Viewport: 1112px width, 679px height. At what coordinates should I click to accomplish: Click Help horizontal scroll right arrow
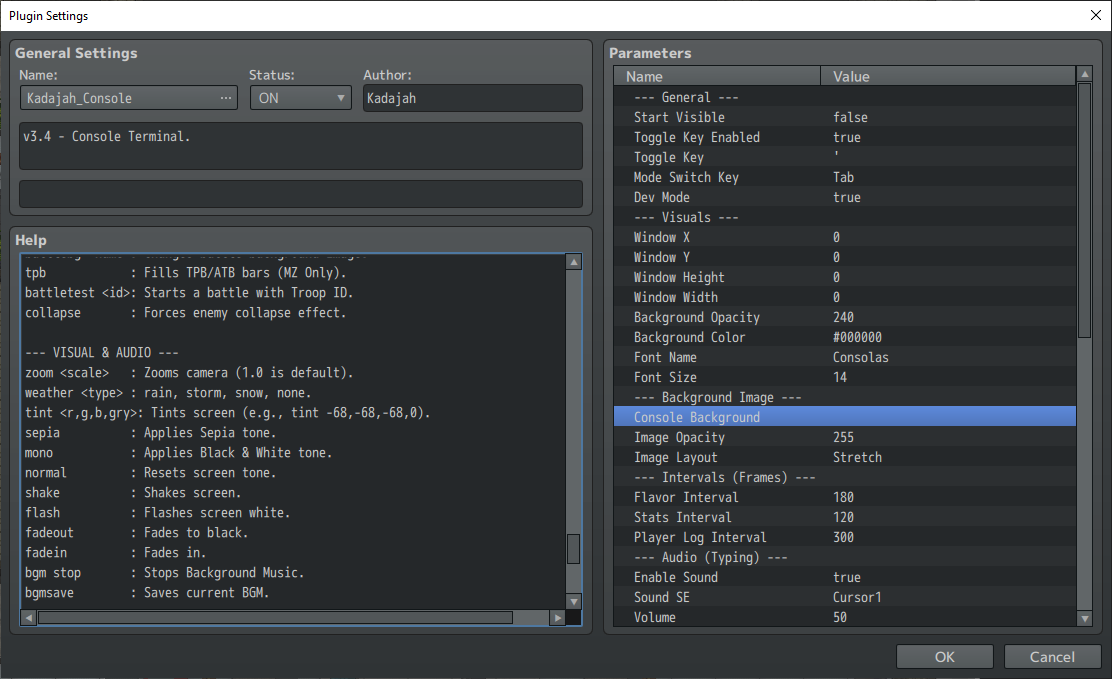pyautogui.click(x=557, y=618)
